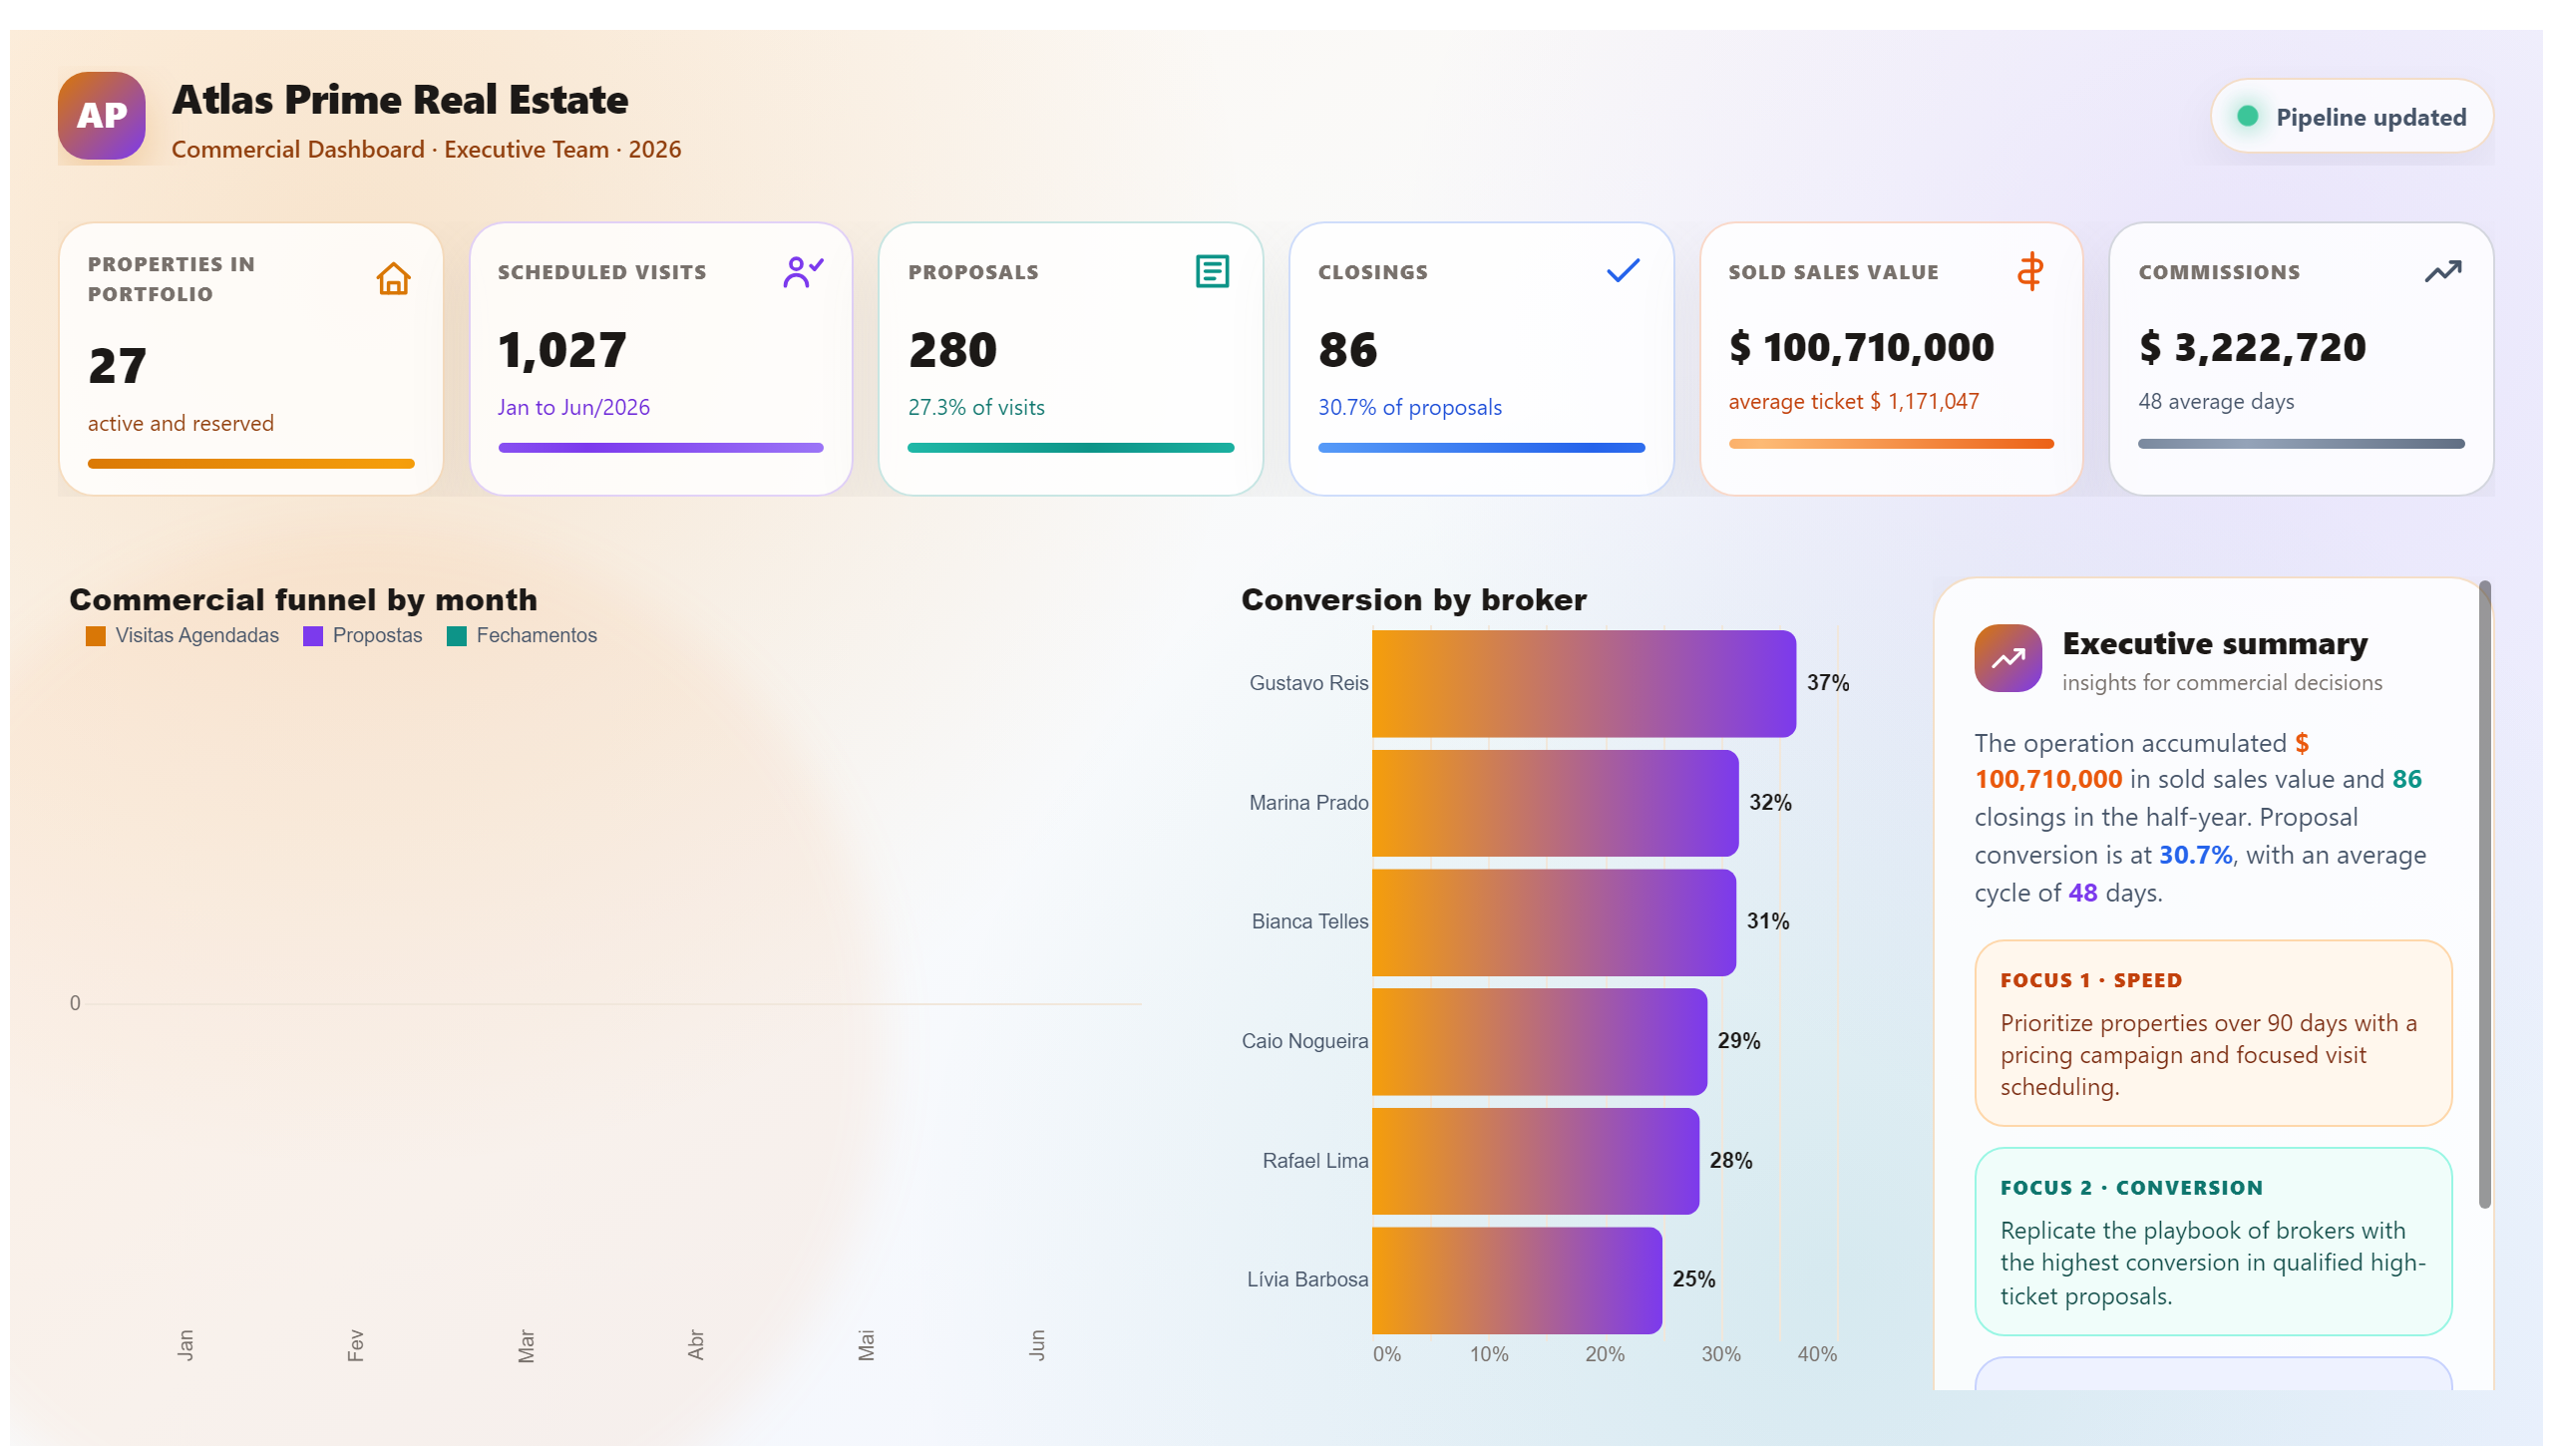
Task: Click the Proposals teal progress bar
Action: [1071, 448]
